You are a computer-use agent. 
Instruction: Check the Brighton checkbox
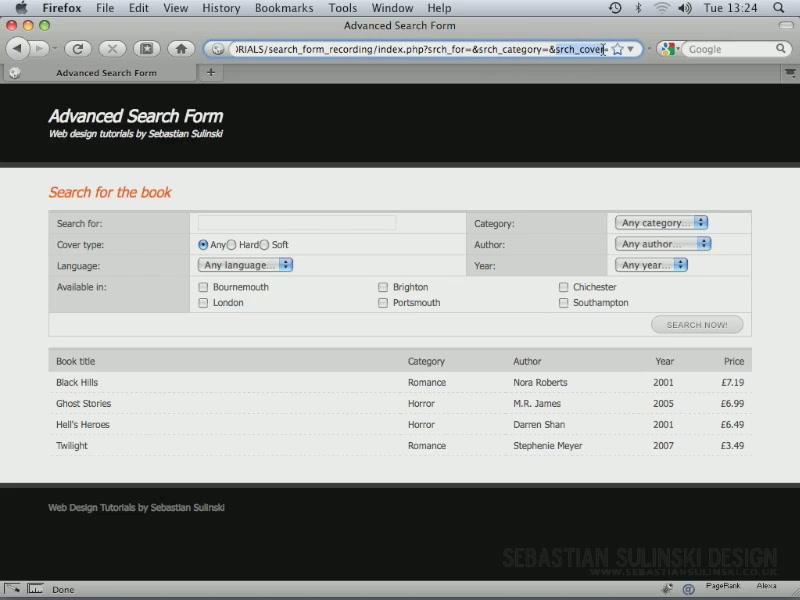(x=383, y=287)
